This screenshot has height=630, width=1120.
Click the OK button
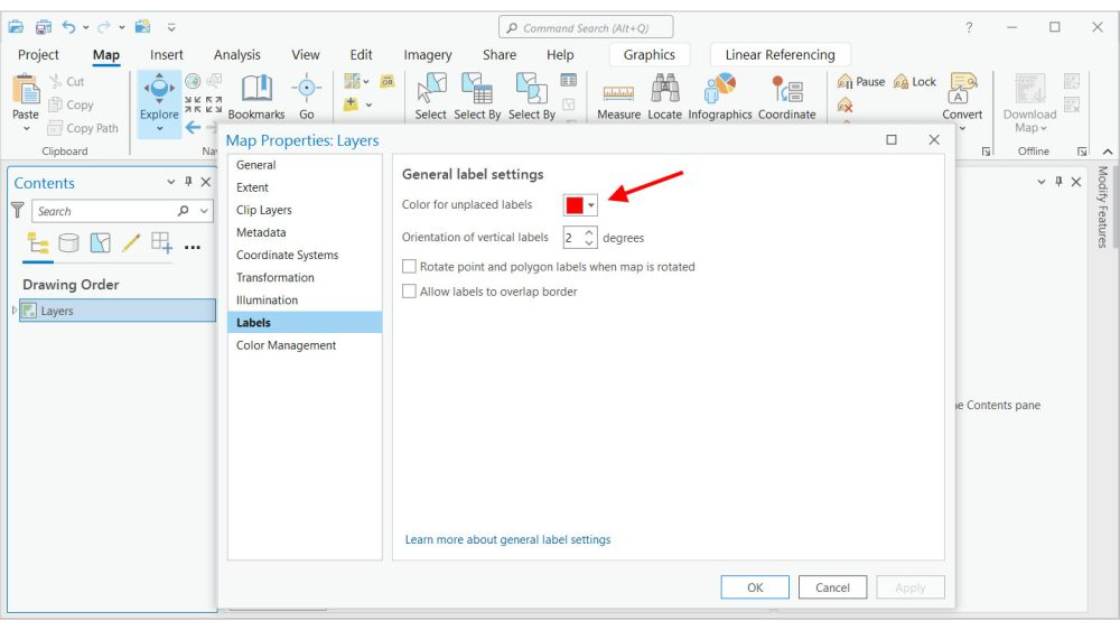click(x=755, y=587)
